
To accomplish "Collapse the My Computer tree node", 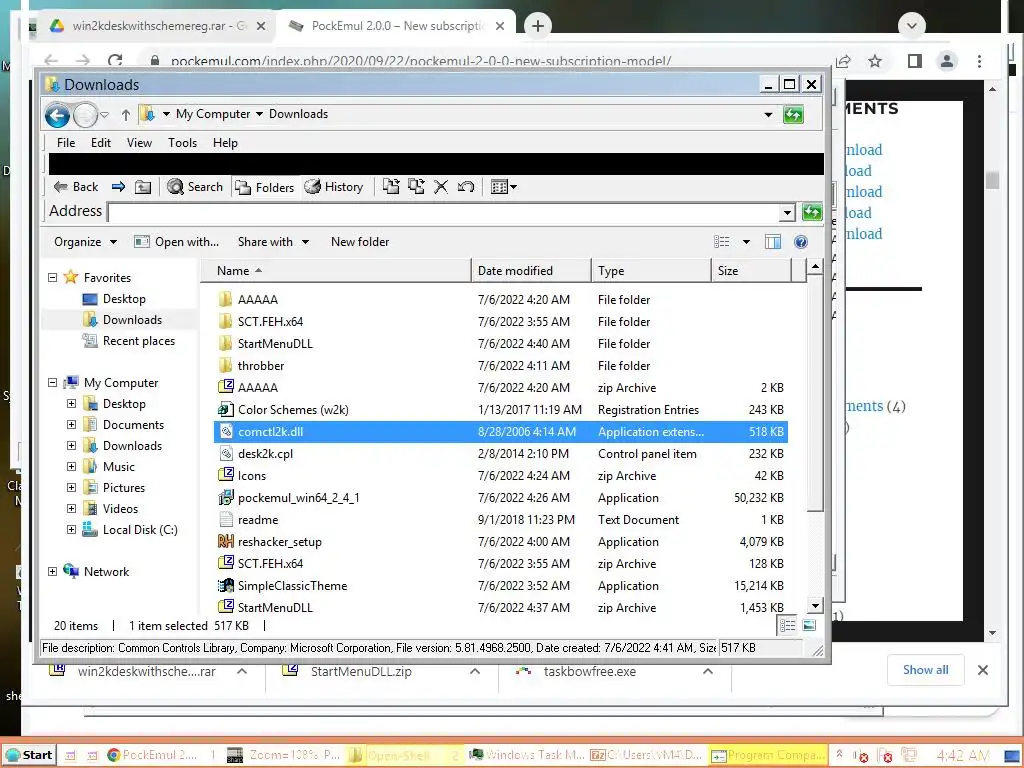I will point(52,383).
